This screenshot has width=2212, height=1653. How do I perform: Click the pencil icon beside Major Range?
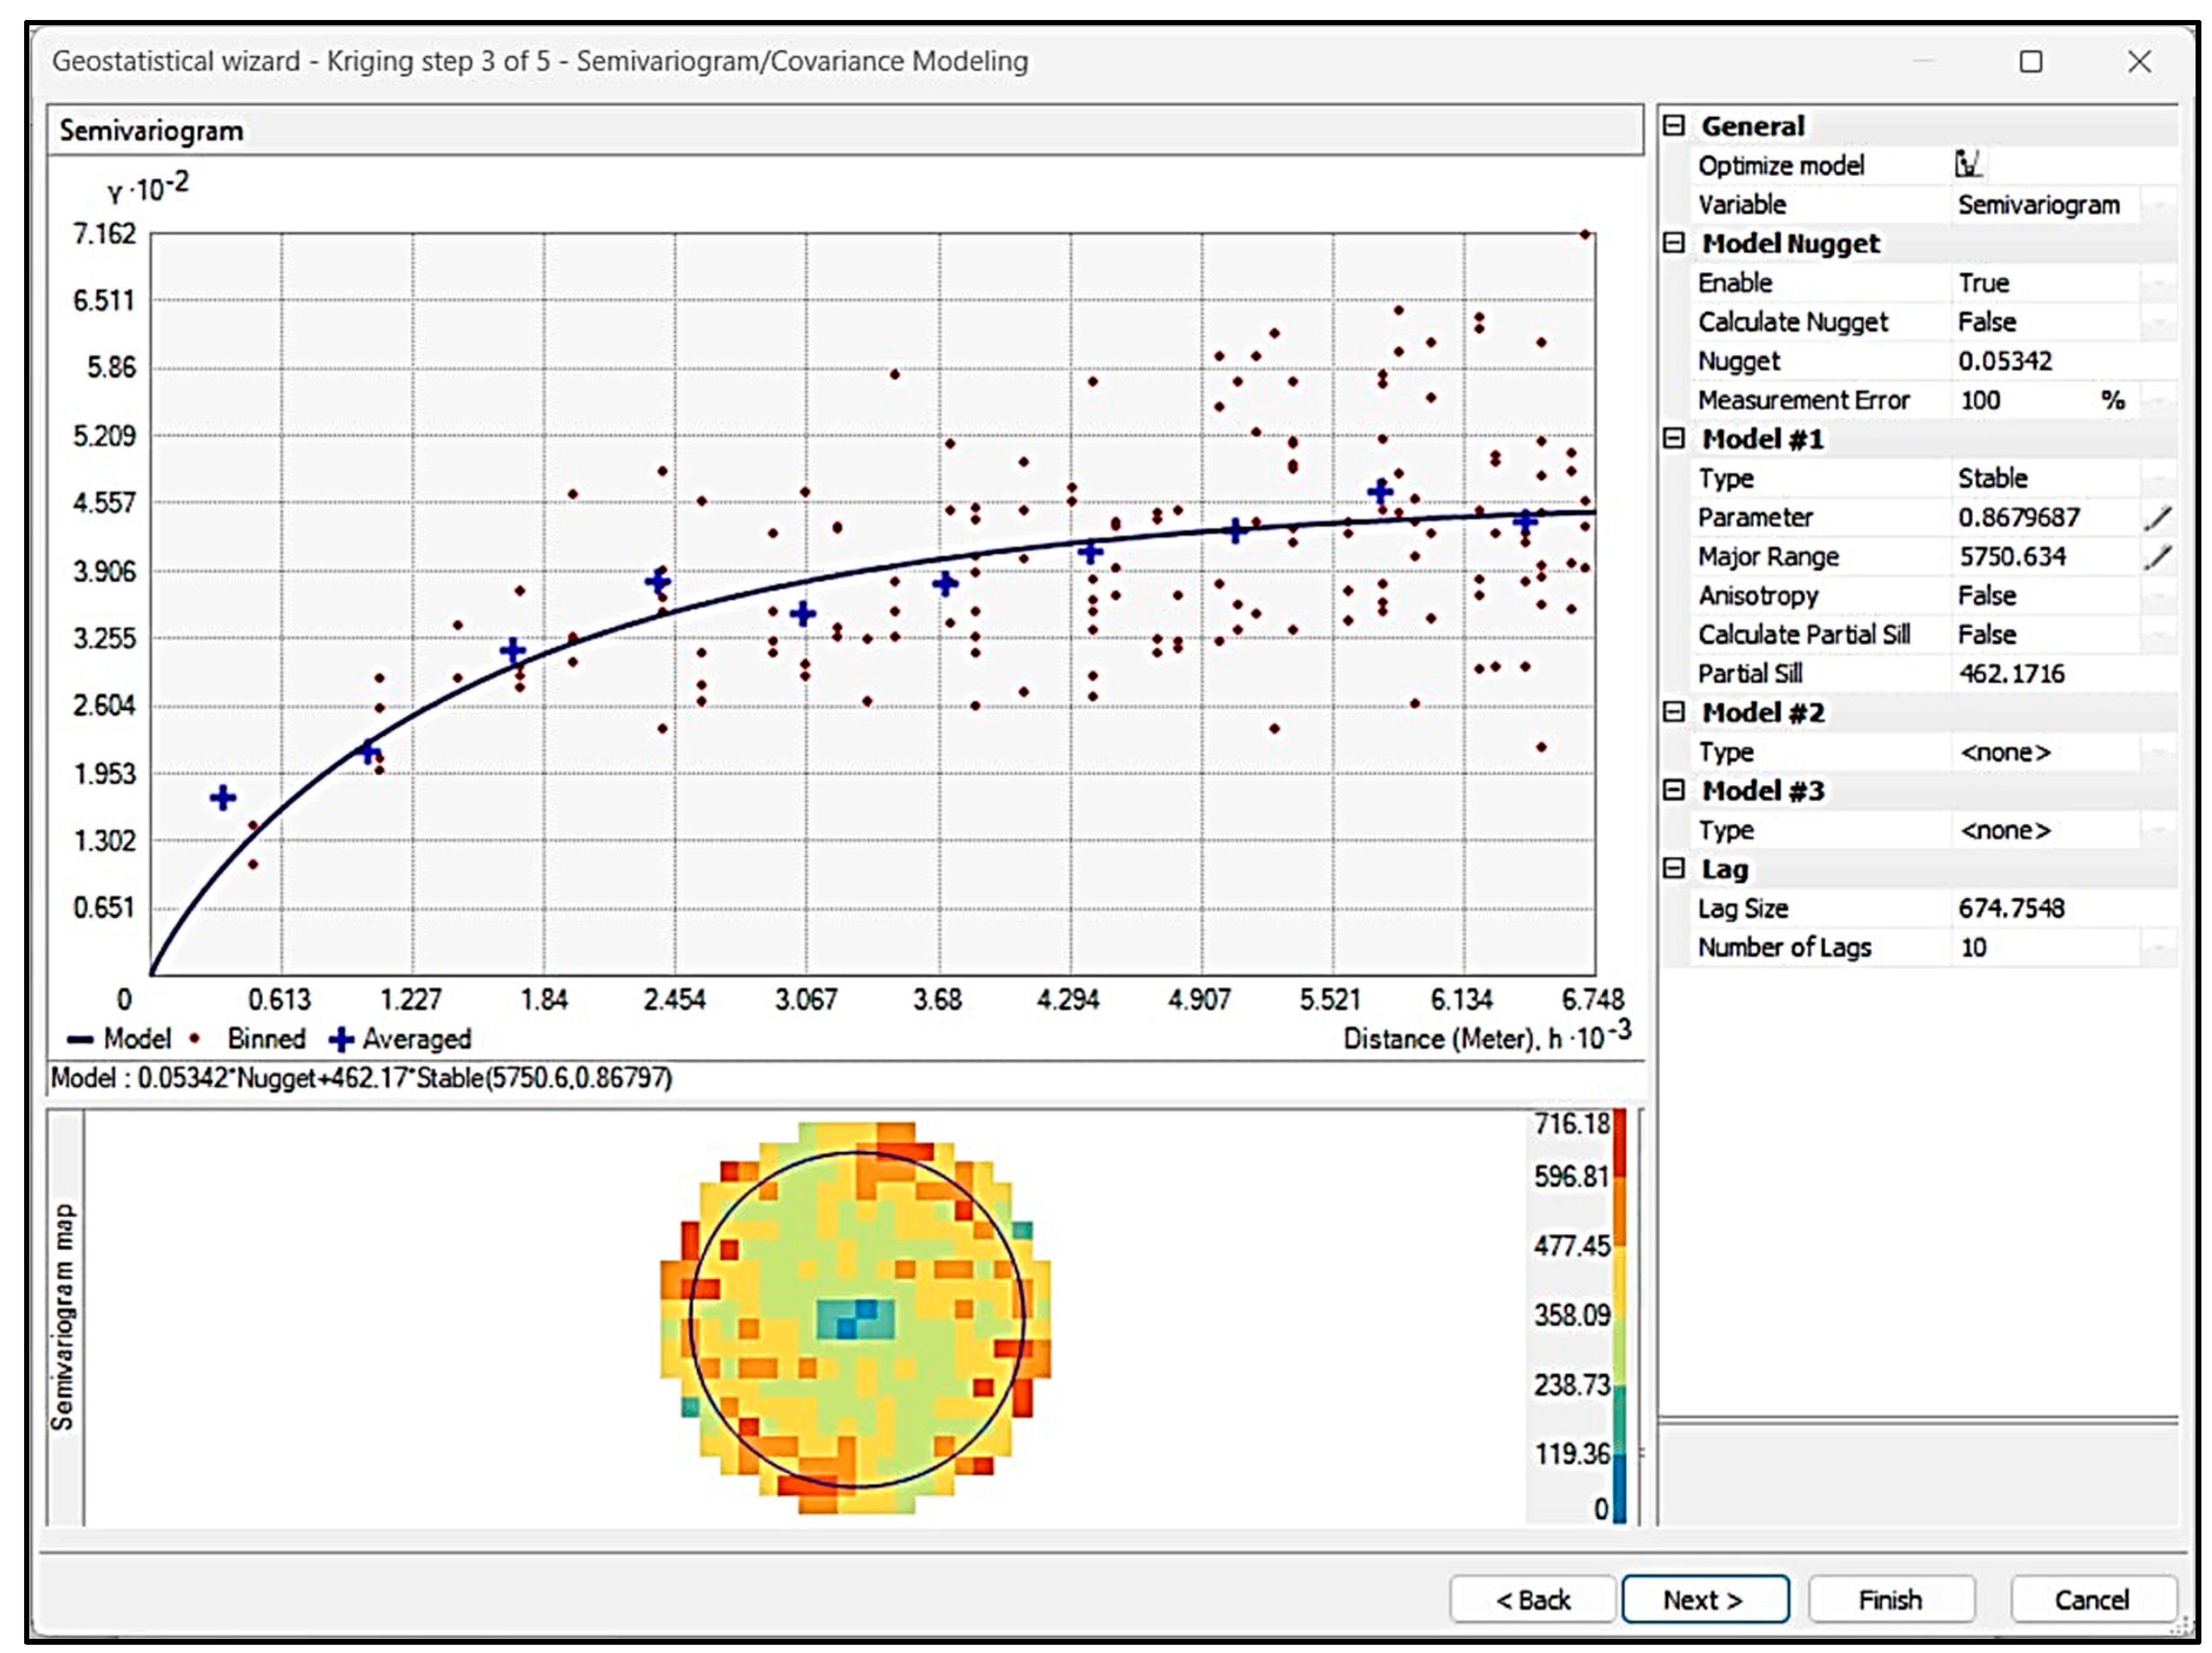click(x=2157, y=557)
